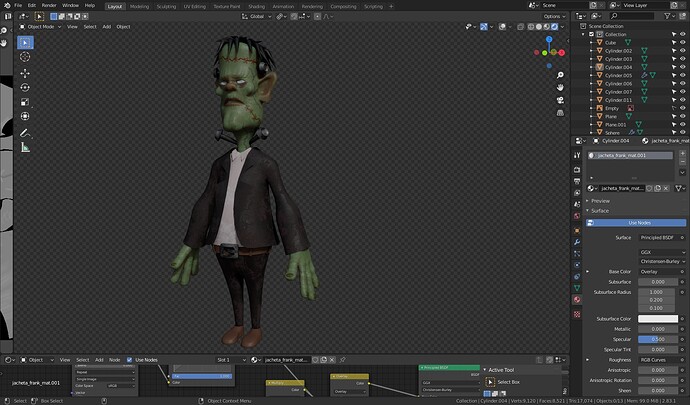
Task: Open the Output properties tab
Action: (x=577, y=181)
